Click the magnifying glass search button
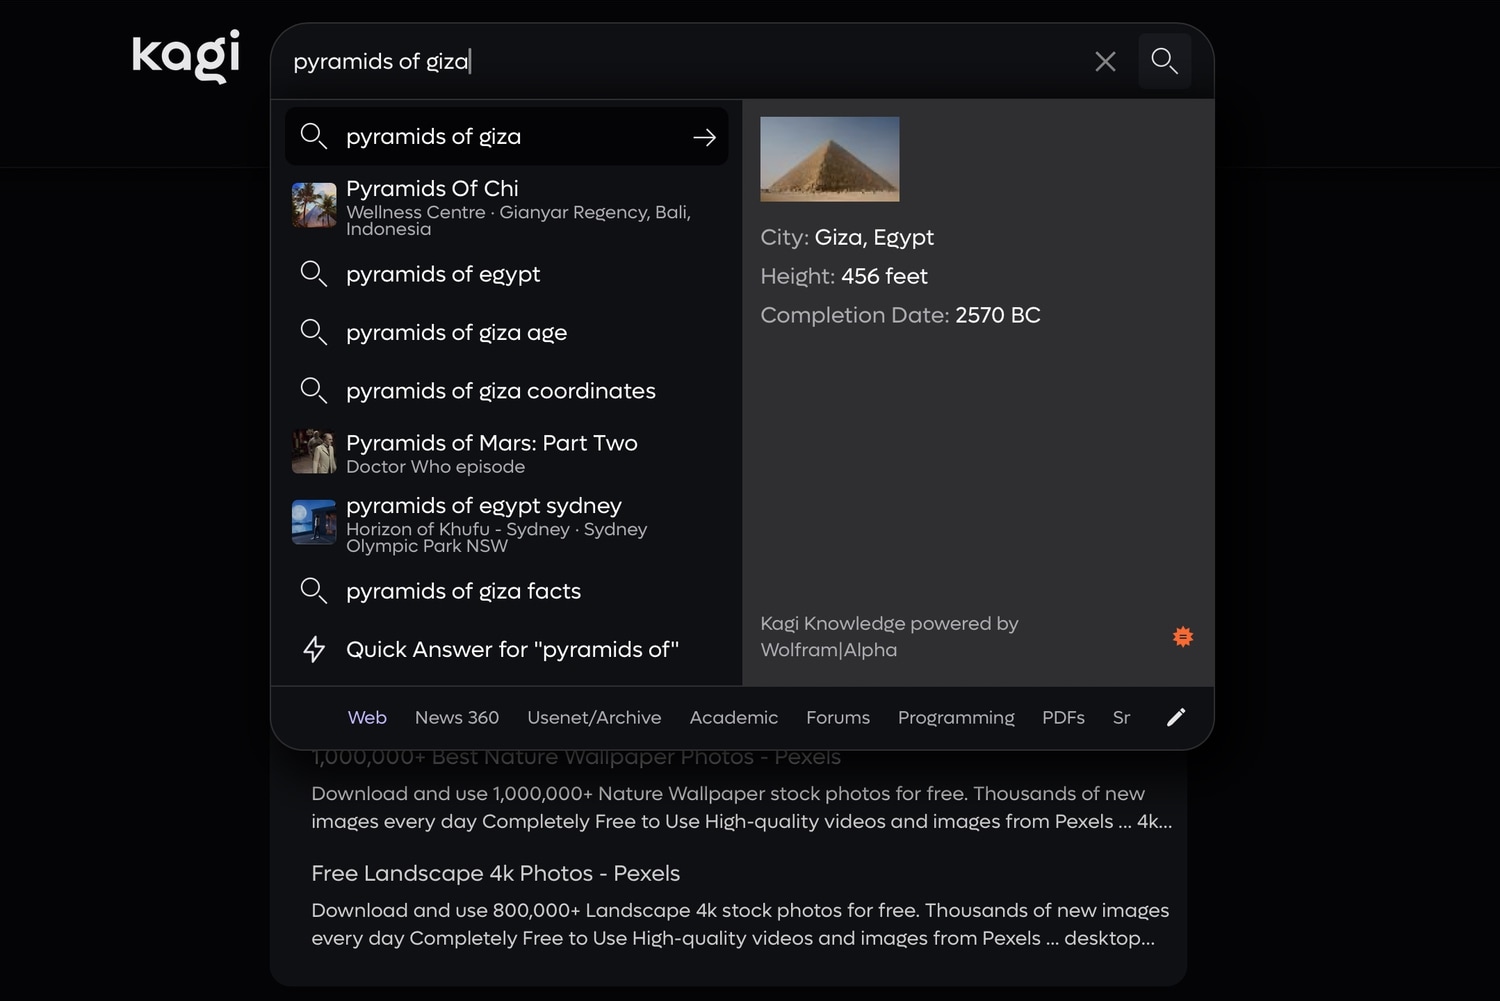 tap(1164, 61)
